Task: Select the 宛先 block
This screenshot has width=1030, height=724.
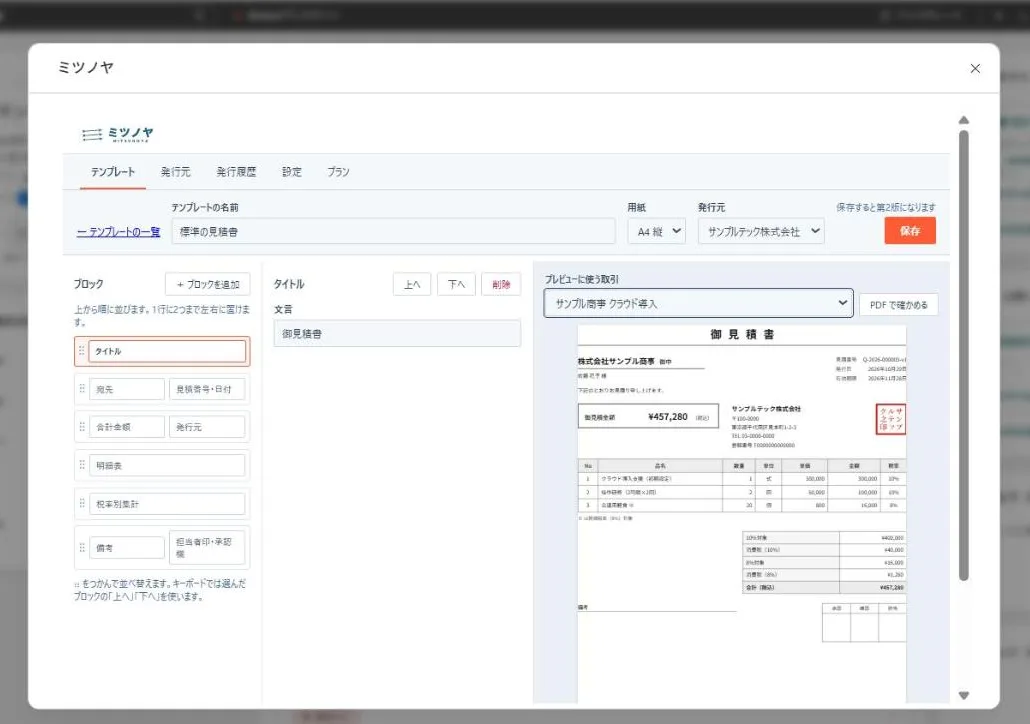Action: tap(127, 389)
